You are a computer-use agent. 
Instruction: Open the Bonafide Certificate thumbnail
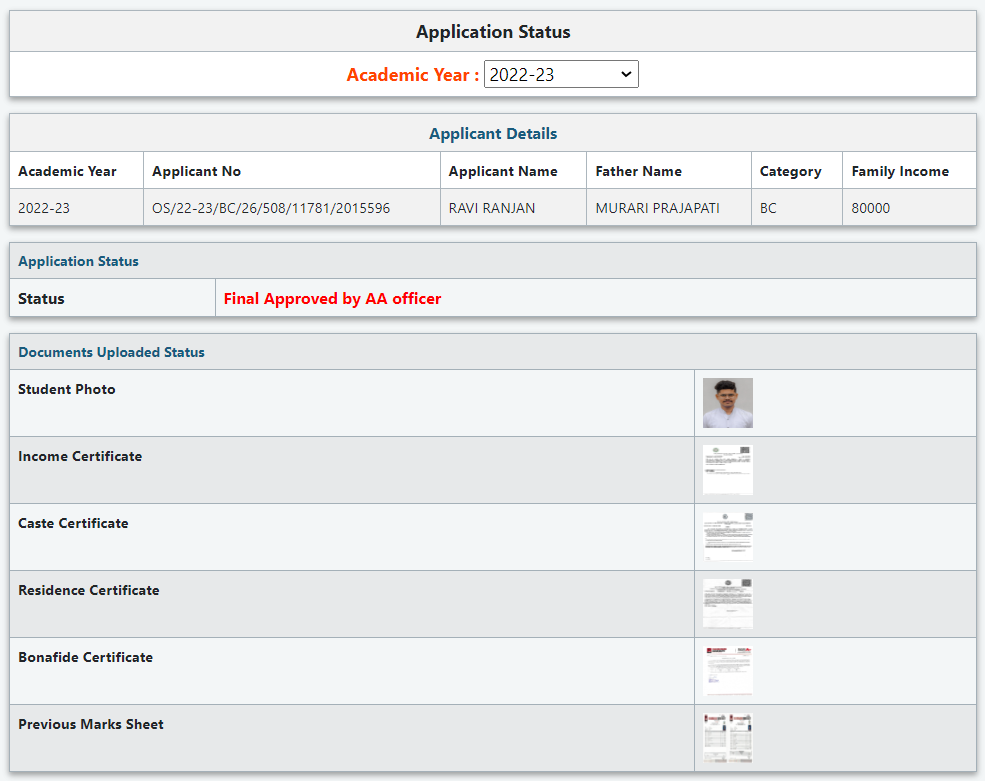tap(727, 671)
